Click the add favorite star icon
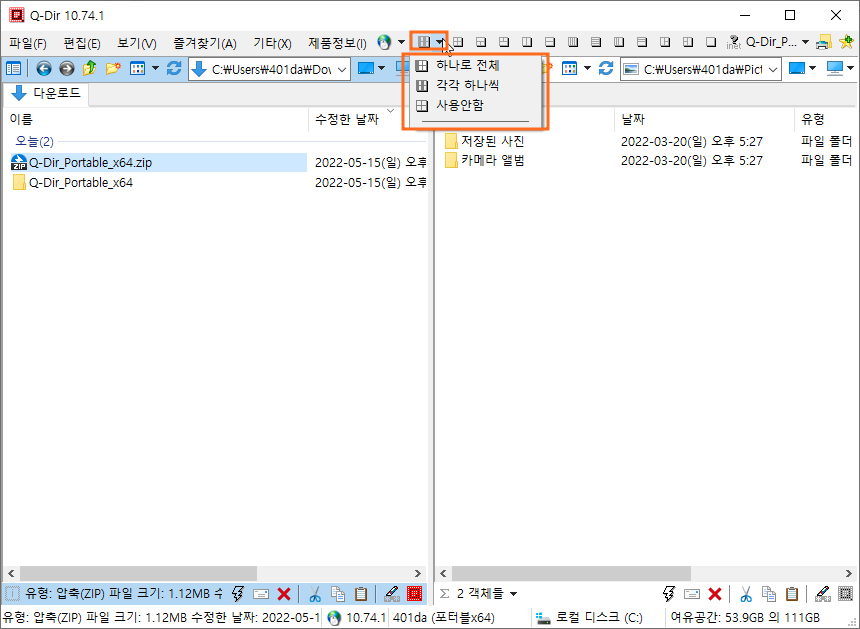 click(x=847, y=42)
